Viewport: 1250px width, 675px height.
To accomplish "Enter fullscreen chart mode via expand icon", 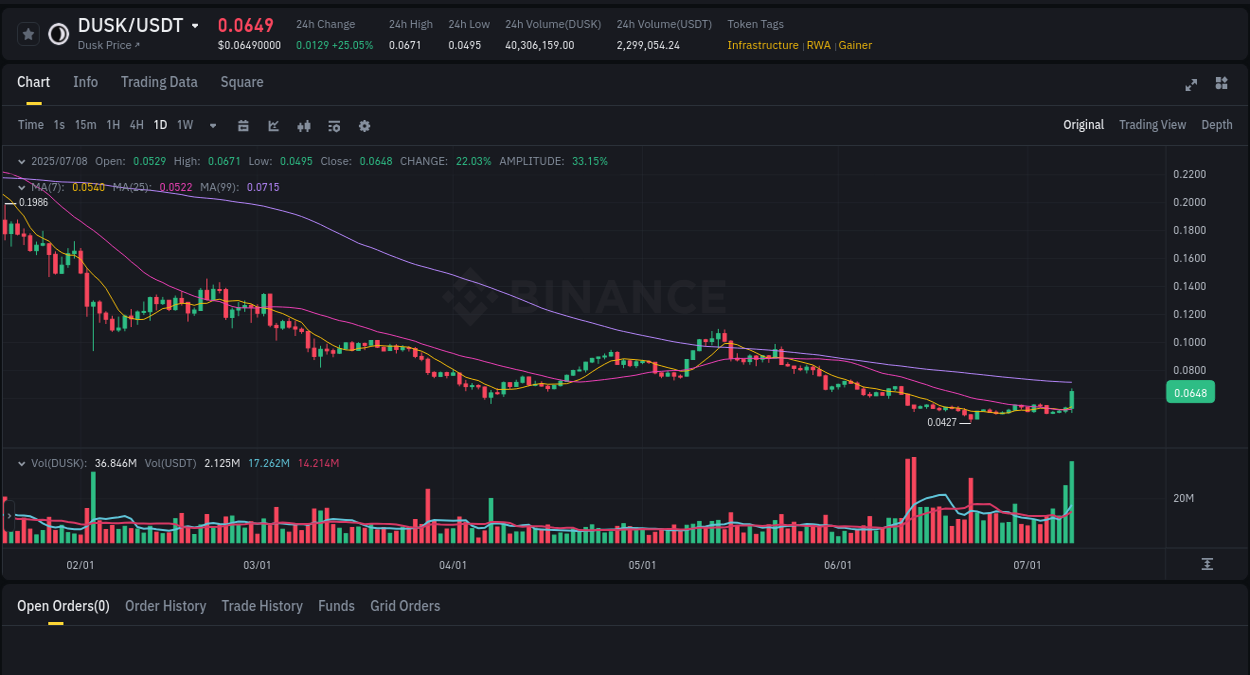I will point(1190,85).
